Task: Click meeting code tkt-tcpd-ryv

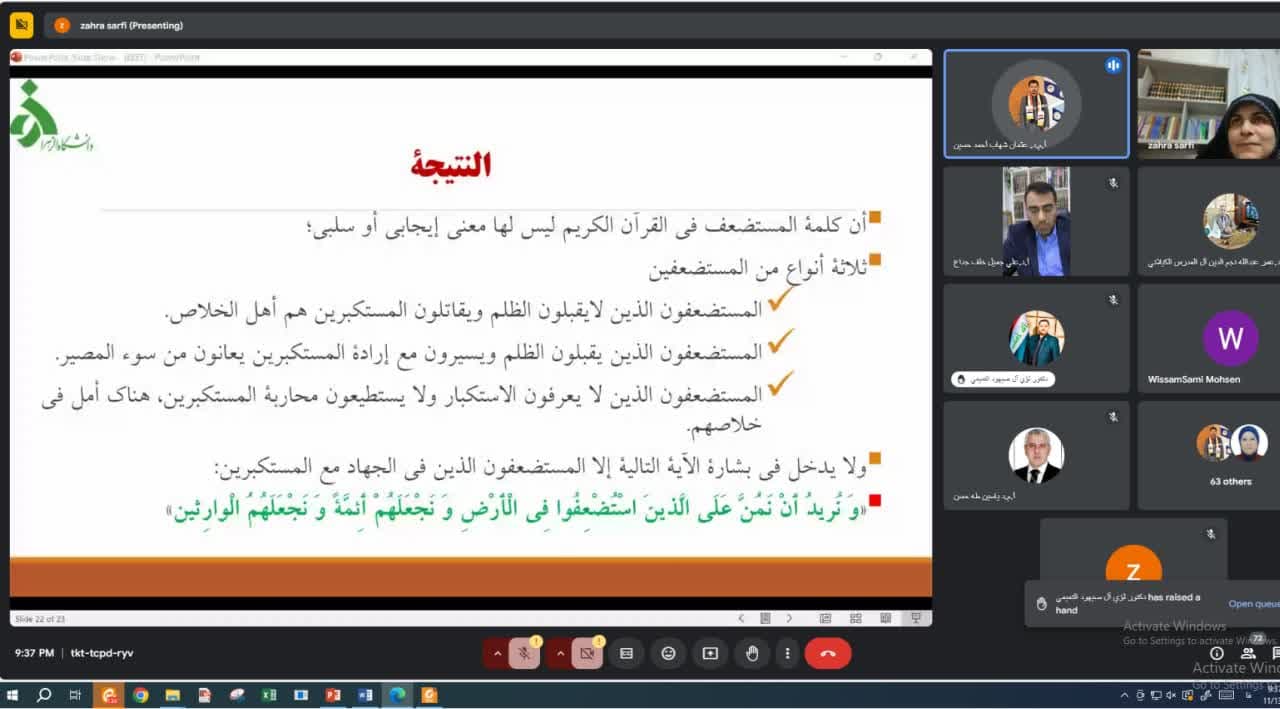Action: point(102,653)
